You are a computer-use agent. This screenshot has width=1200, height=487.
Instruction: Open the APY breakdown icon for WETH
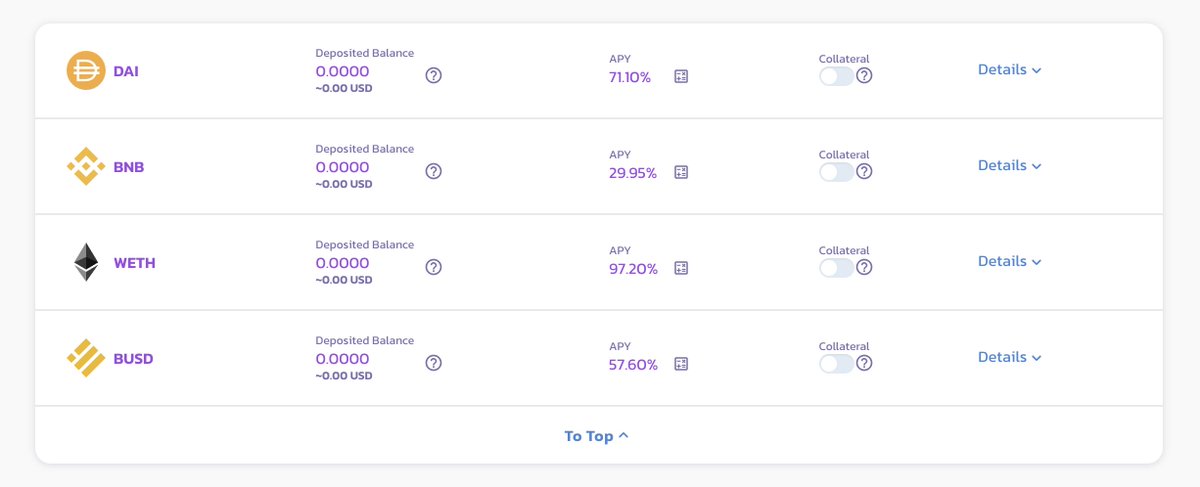click(x=682, y=268)
